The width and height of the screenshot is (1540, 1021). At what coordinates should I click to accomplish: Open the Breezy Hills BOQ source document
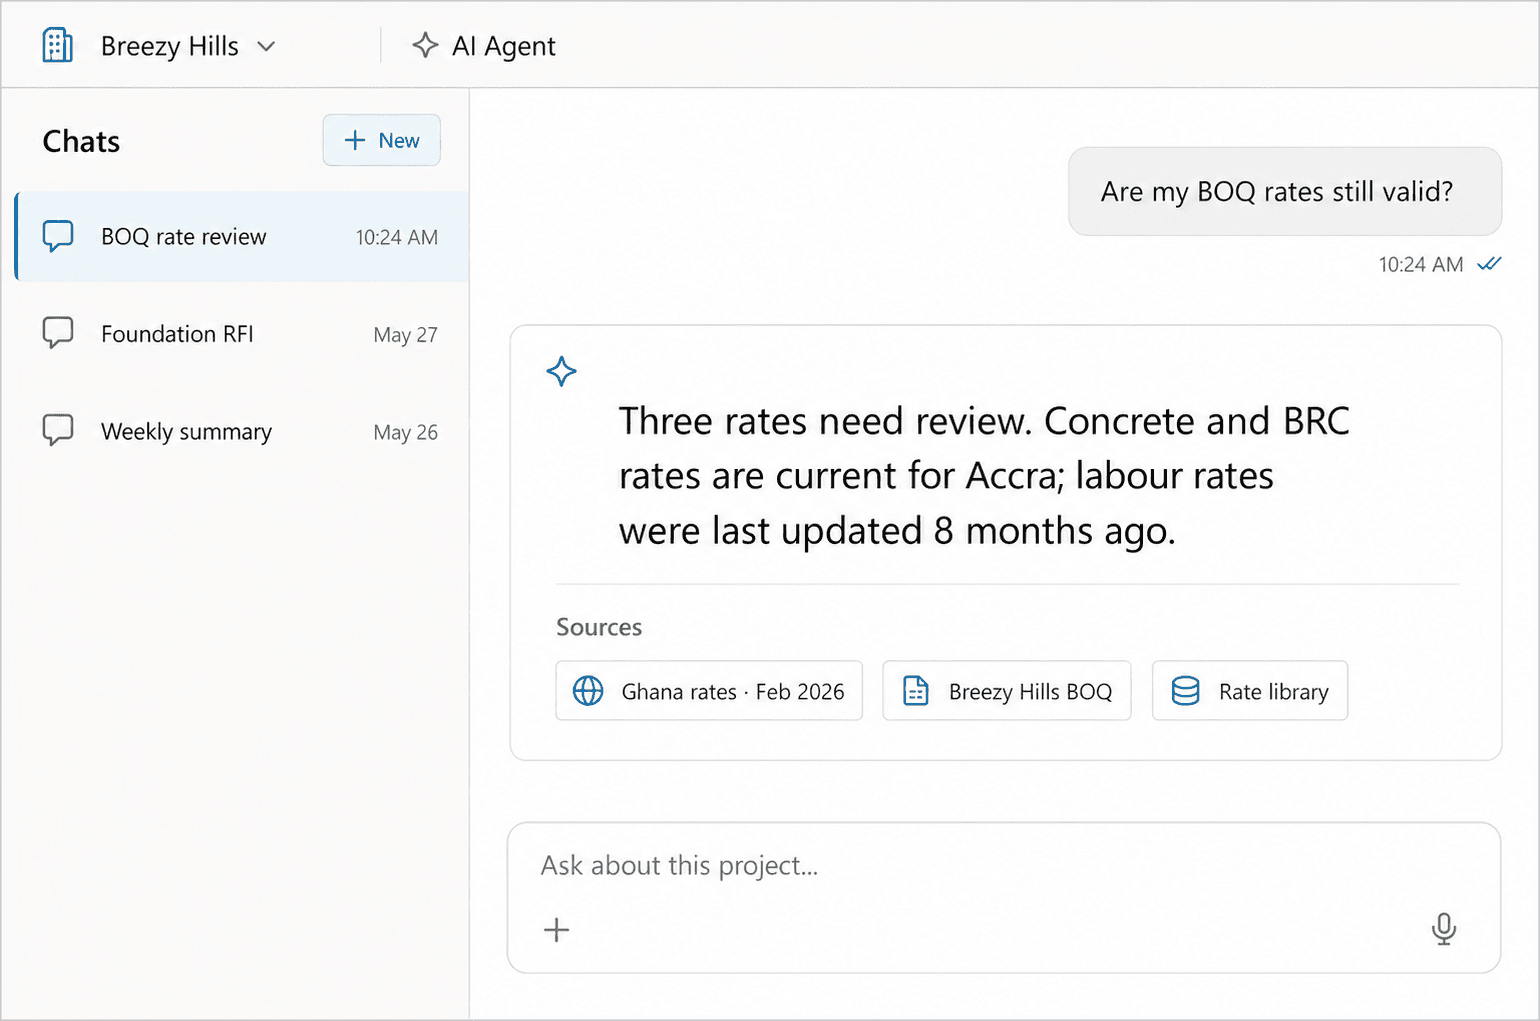pyautogui.click(x=1007, y=691)
